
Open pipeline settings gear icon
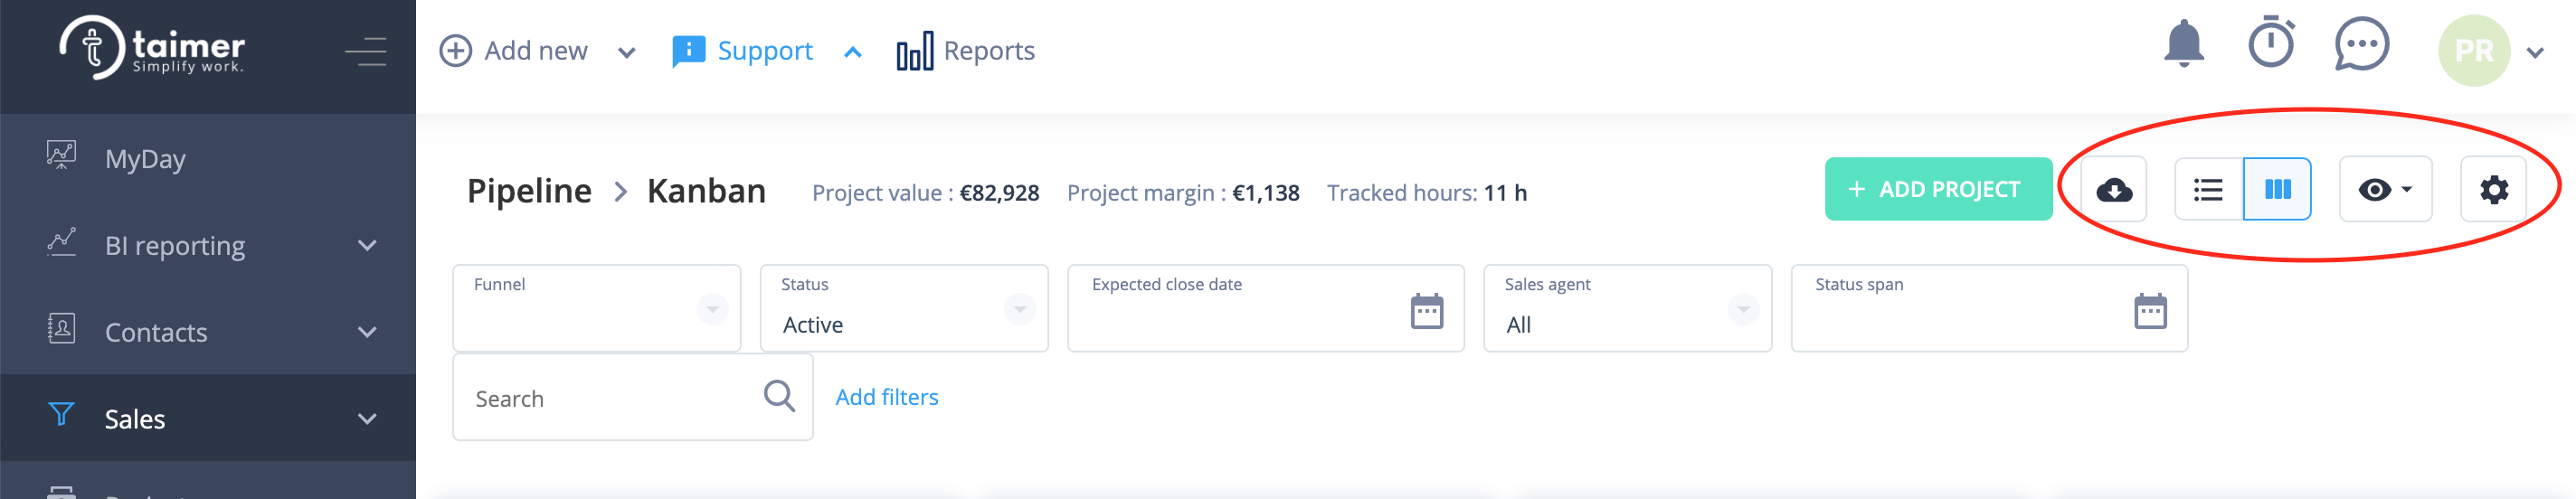pyautogui.click(x=2493, y=189)
